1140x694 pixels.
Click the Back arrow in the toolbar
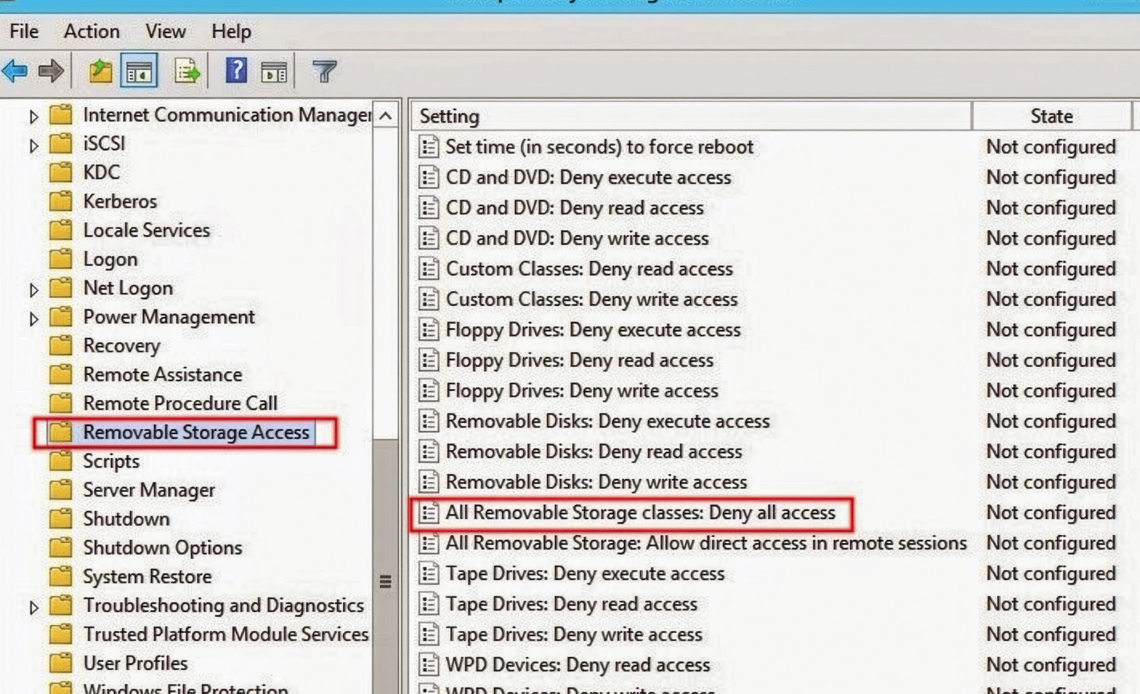tap(15, 71)
